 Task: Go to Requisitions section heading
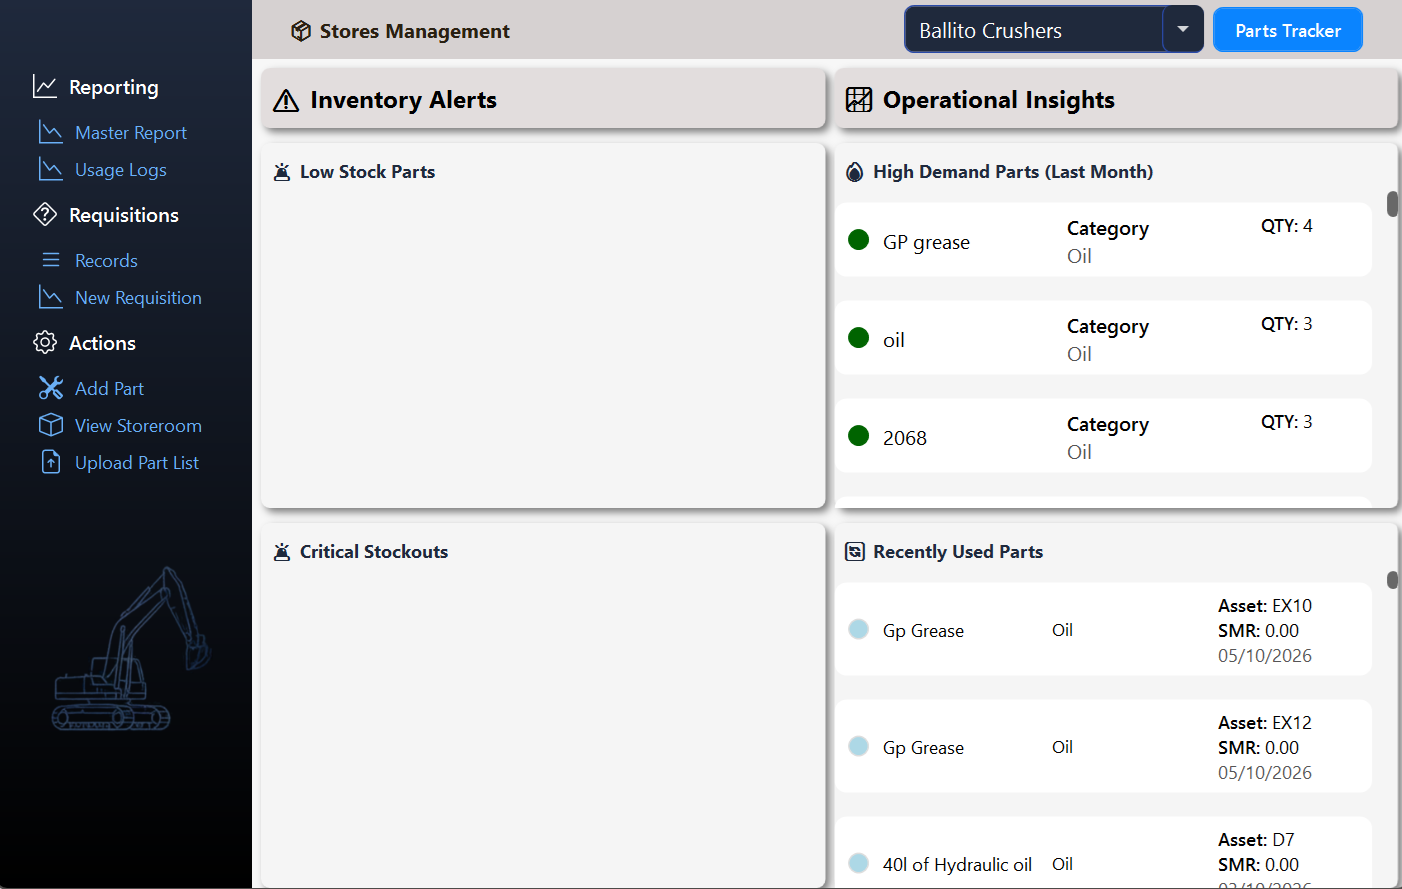(124, 215)
